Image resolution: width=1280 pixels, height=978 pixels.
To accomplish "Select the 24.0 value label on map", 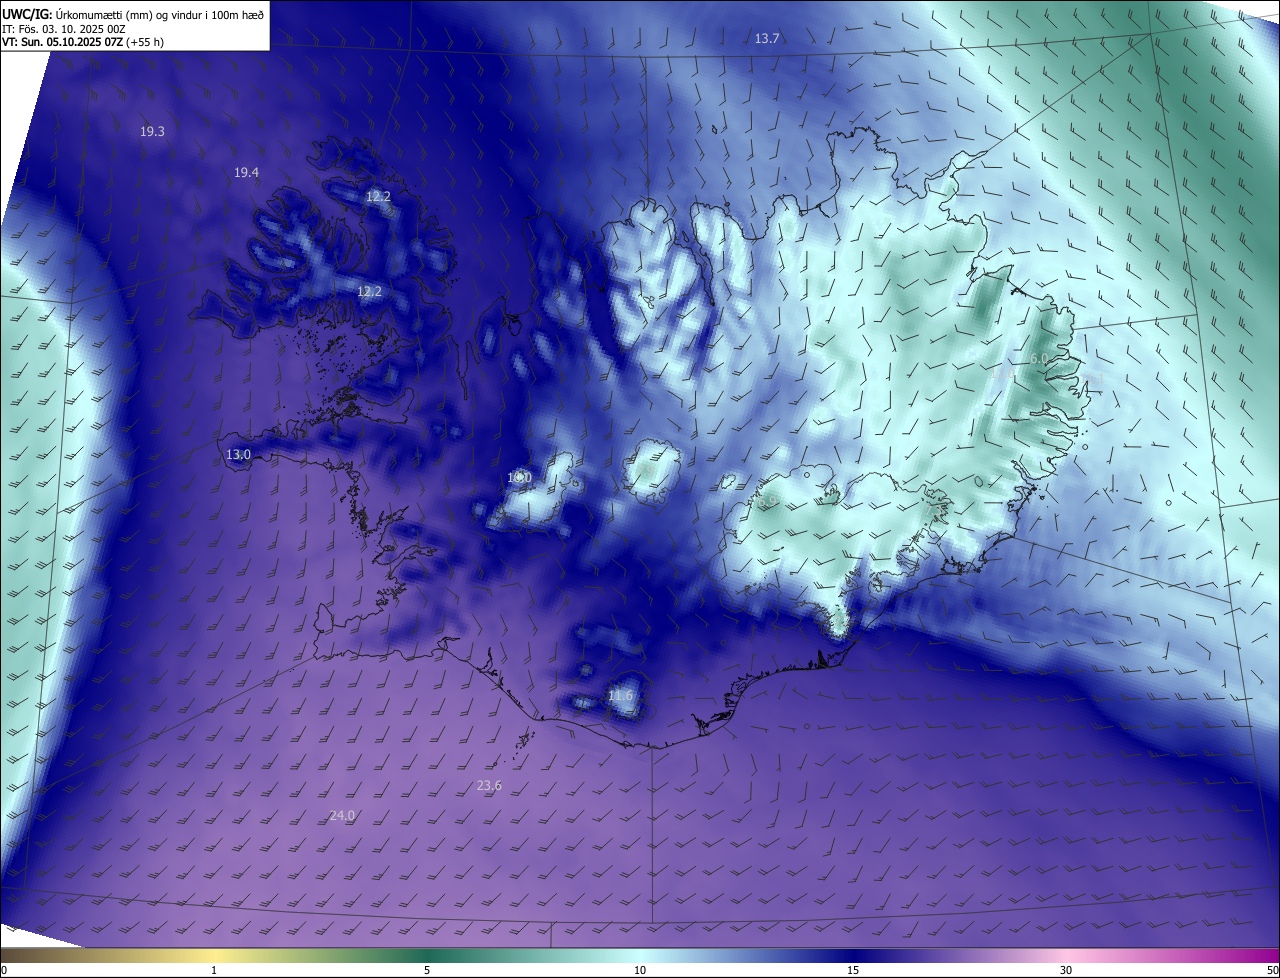I will (342, 816).
